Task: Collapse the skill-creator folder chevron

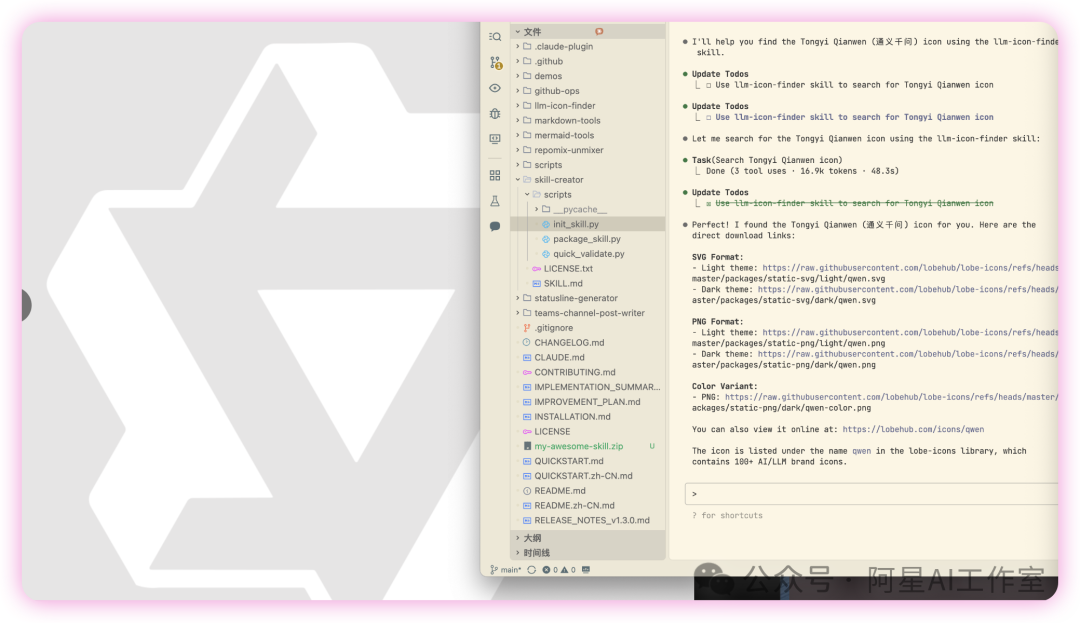Action: click(x=518, y=180)
